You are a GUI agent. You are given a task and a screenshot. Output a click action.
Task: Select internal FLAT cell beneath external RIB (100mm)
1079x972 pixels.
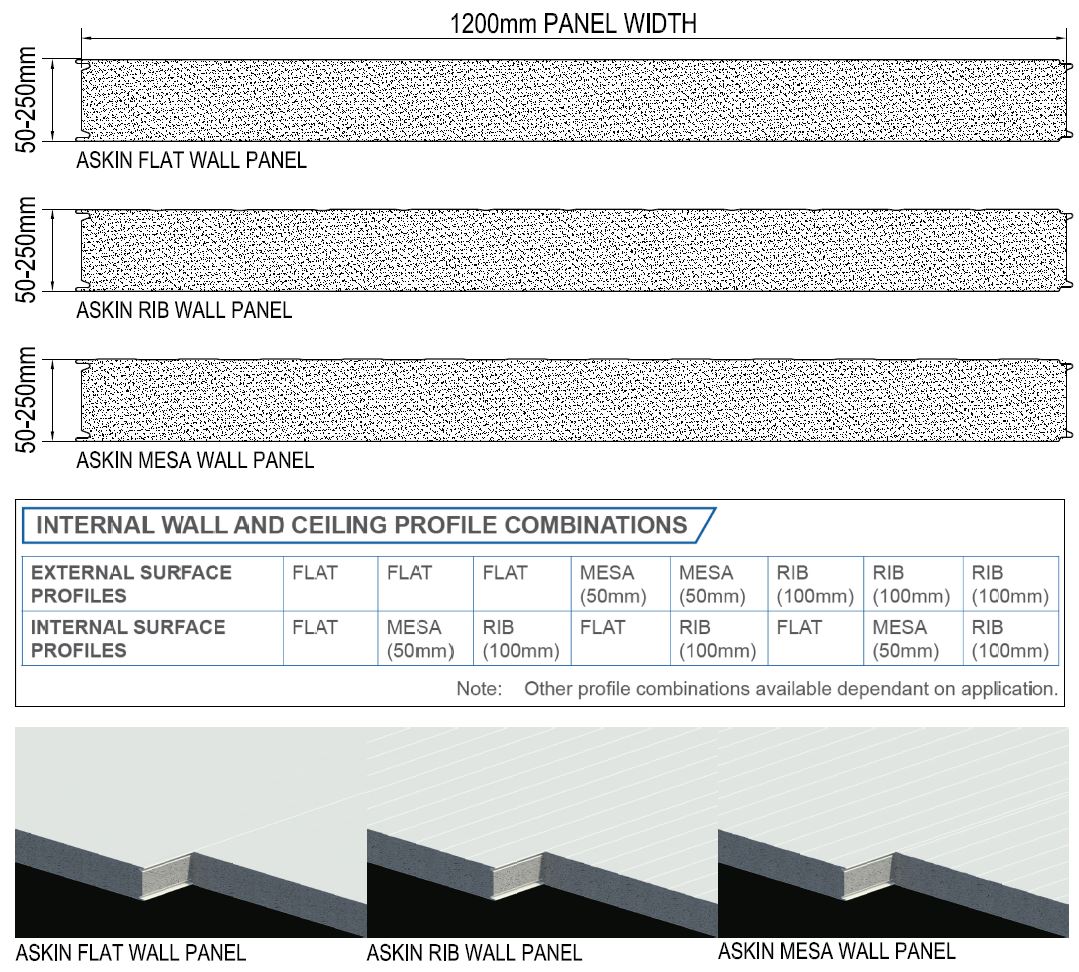[x=815, y=638]
